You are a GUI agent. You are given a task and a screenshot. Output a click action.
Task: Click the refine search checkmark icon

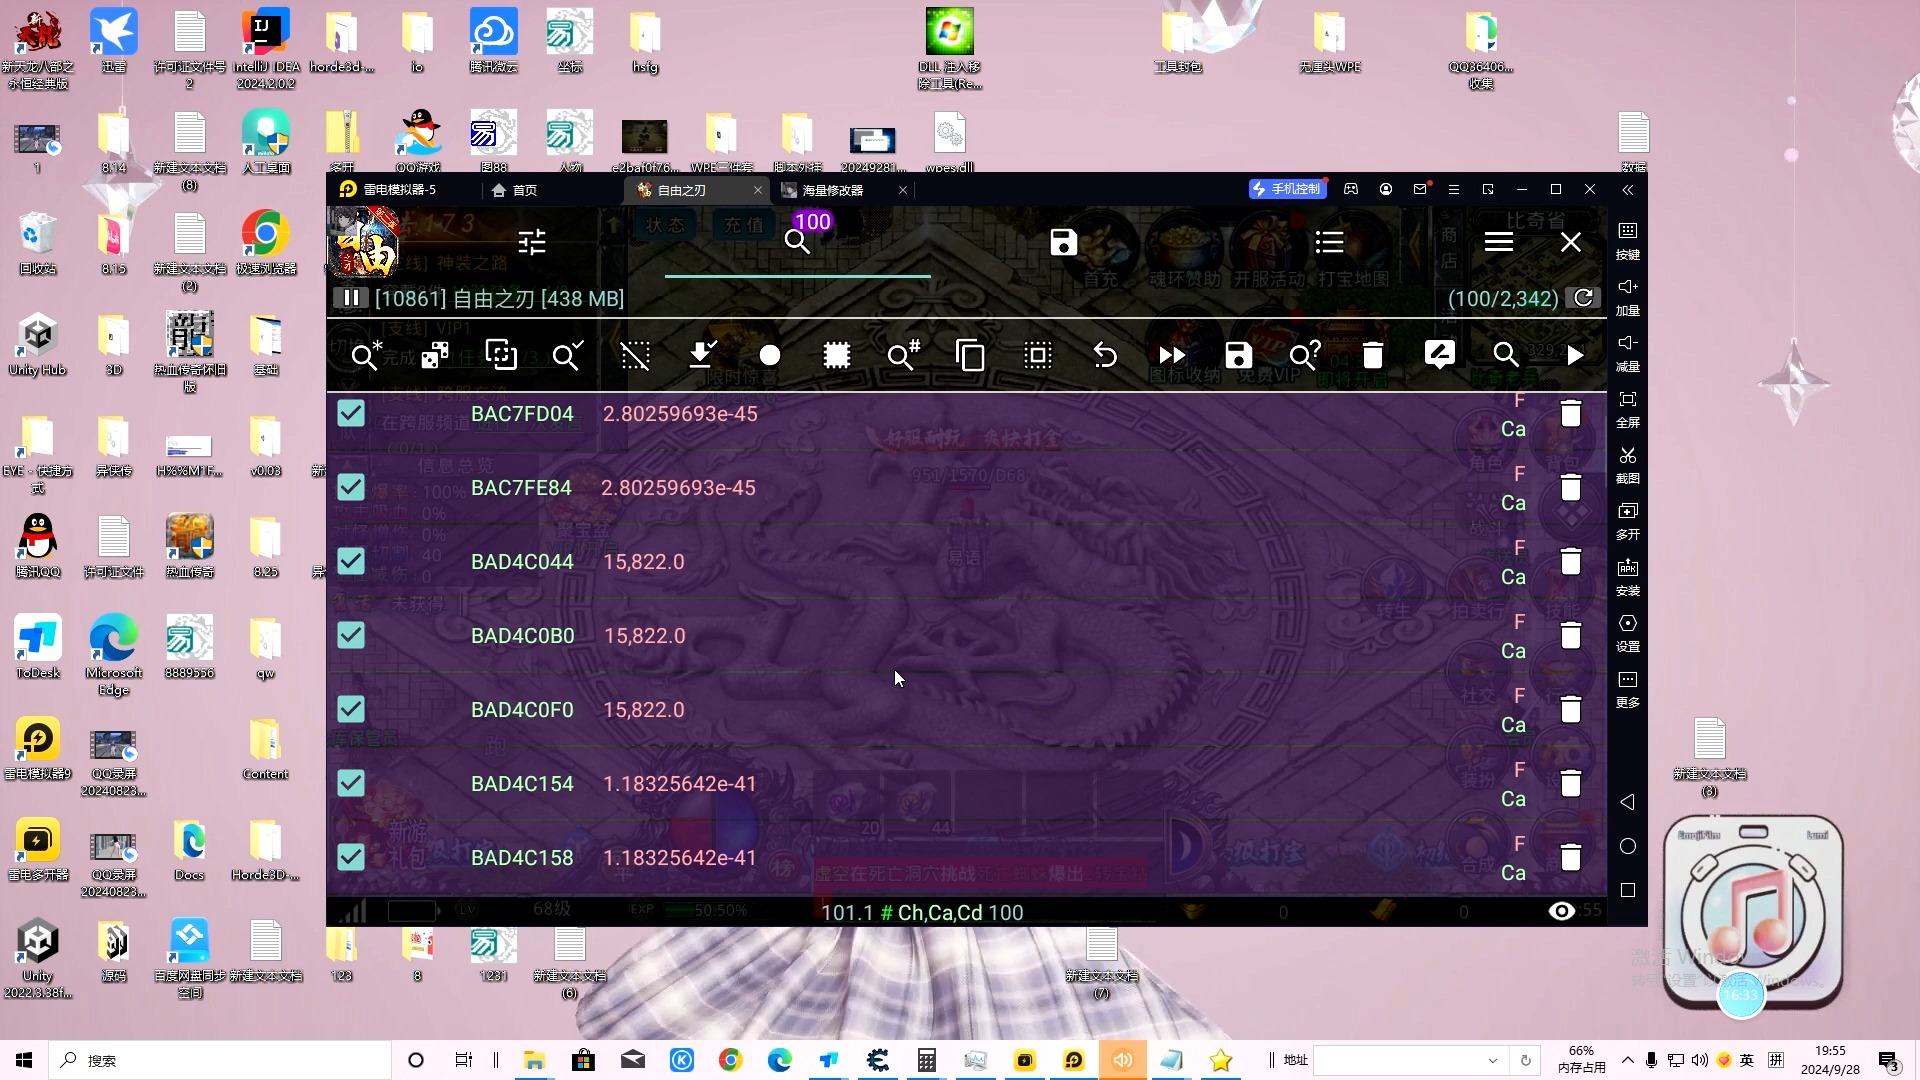pyautogui.click(x=567, y=355)
